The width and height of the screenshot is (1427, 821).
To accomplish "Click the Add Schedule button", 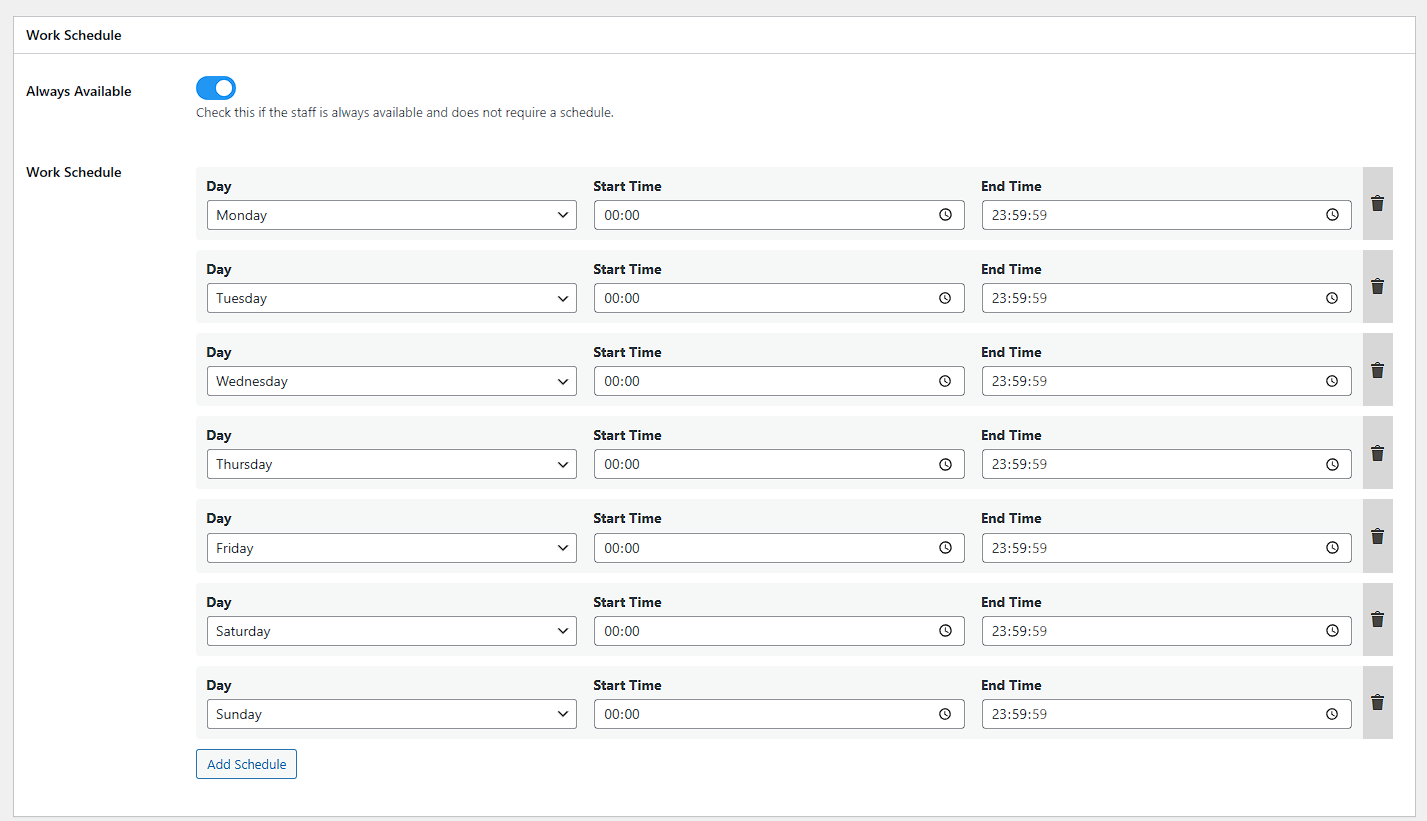I will click(246, 764).
